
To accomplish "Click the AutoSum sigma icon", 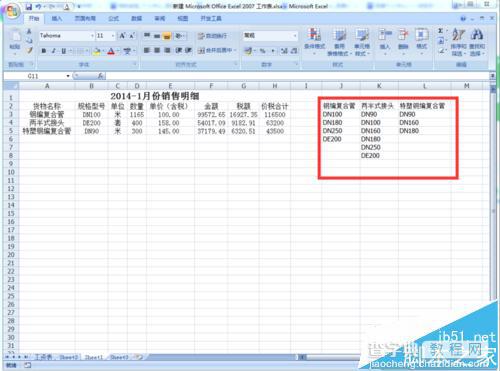I will pos(441,31).
